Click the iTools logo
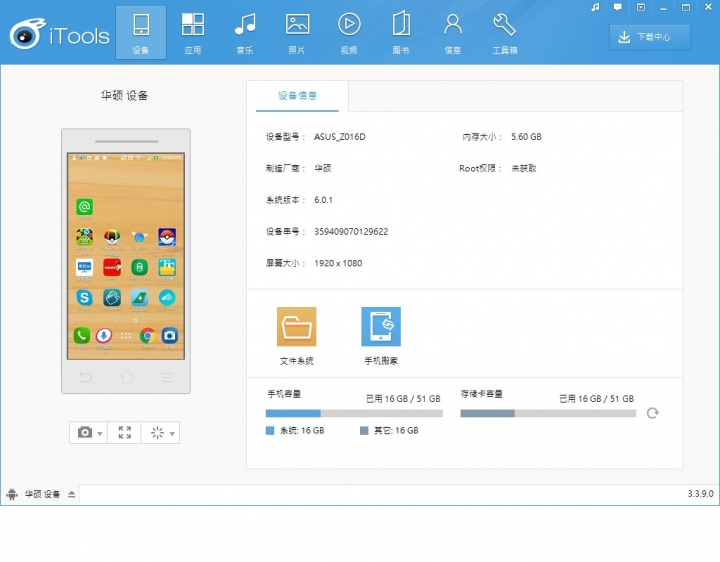 [x=60, y=34]
